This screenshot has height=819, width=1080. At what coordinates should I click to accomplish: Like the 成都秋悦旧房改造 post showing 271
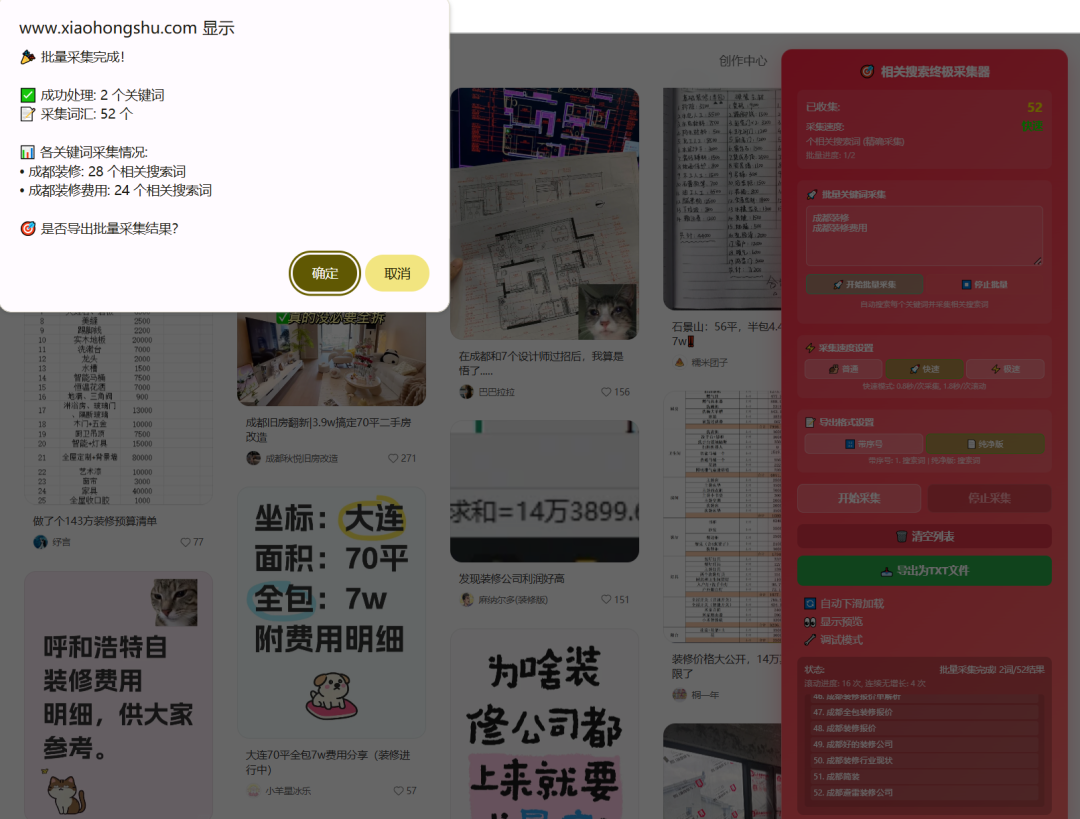(x=393, y=458)
